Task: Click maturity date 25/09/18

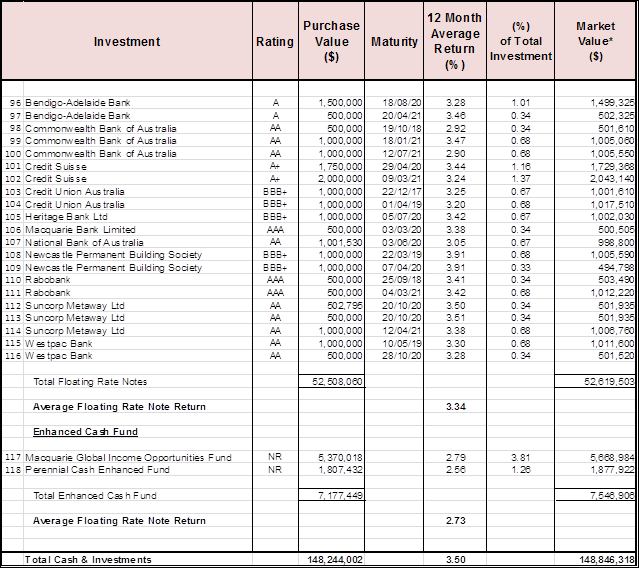Action: (x=401, y=280)
